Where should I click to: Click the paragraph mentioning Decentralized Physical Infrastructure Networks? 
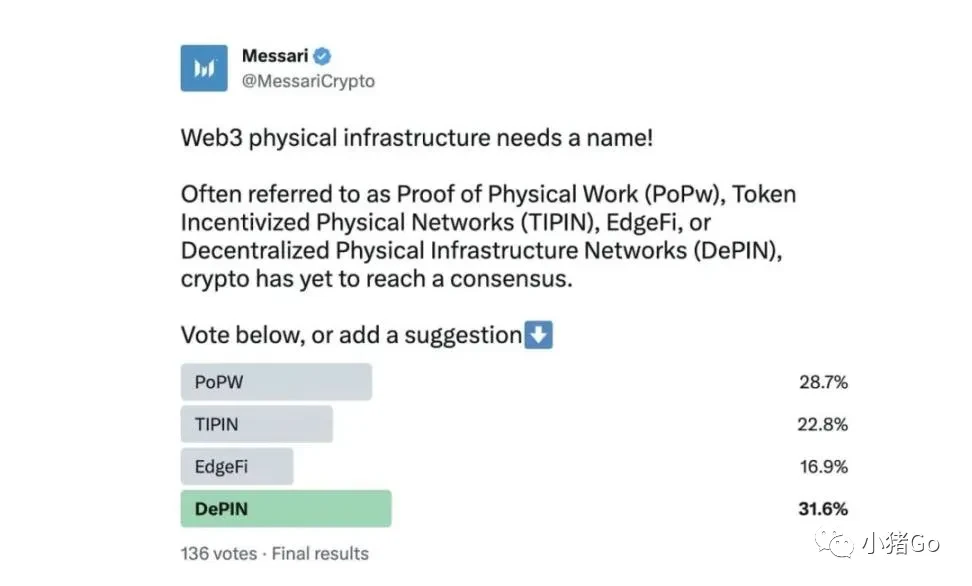coord(480,236)
